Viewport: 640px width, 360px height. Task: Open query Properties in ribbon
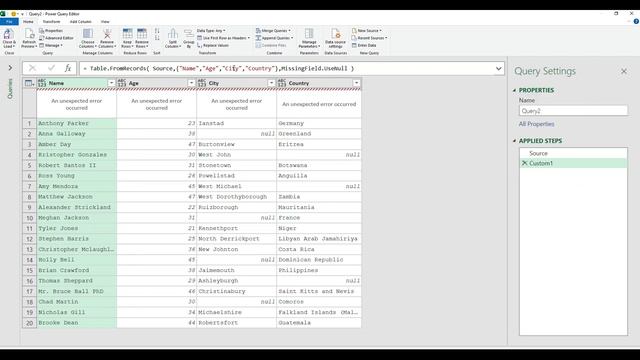click(51, 31)
